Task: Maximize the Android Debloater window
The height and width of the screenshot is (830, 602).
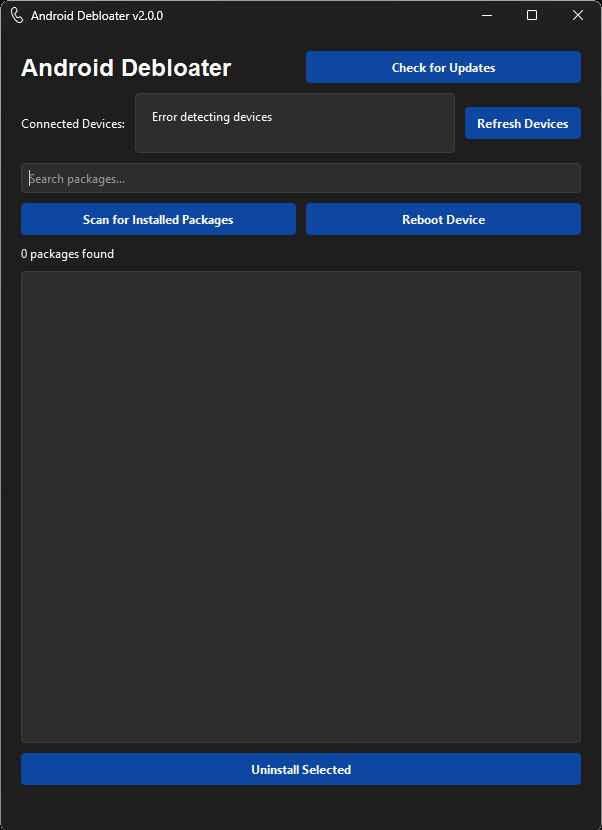Action: [532, 15]
